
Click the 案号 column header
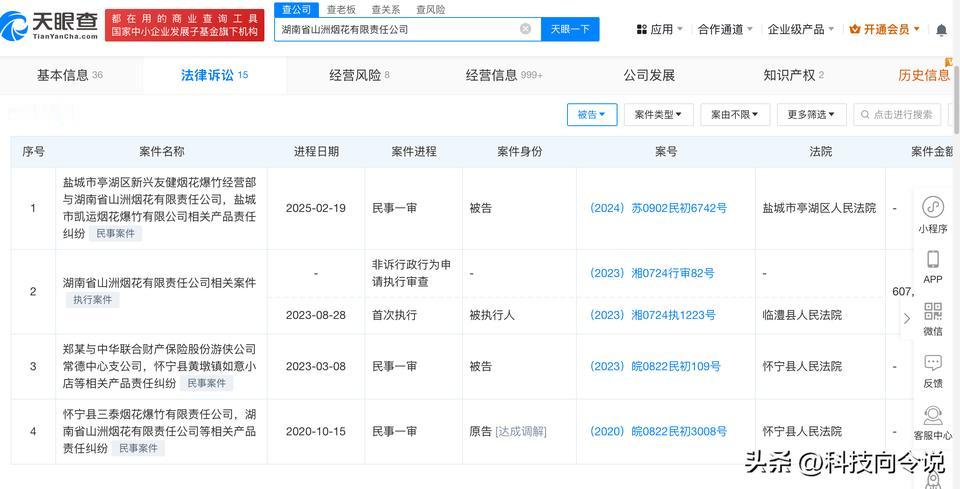[666, 152]
